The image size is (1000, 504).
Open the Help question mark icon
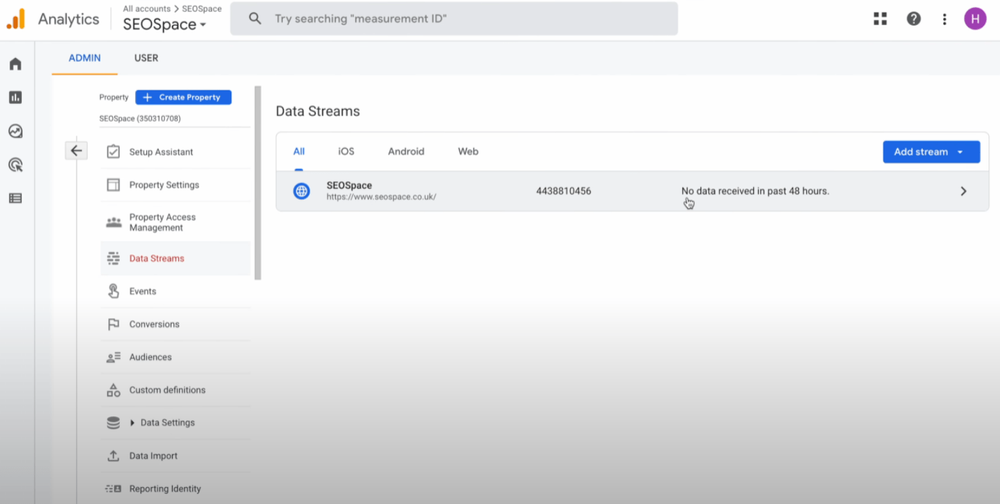(913, 19)
